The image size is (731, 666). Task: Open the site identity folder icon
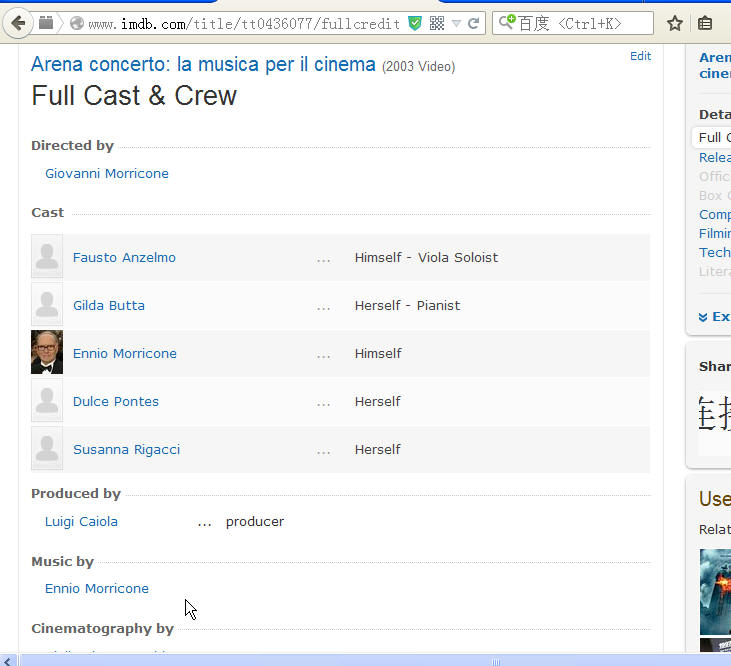tap(46, 22)
